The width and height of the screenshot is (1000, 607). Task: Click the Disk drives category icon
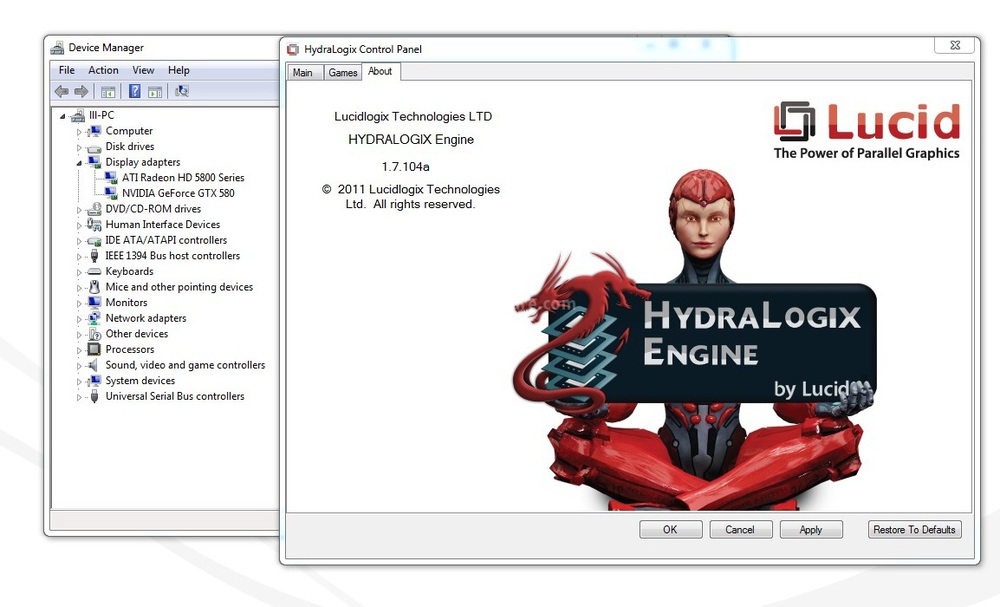pyautogui.click(x=94, y=147)
